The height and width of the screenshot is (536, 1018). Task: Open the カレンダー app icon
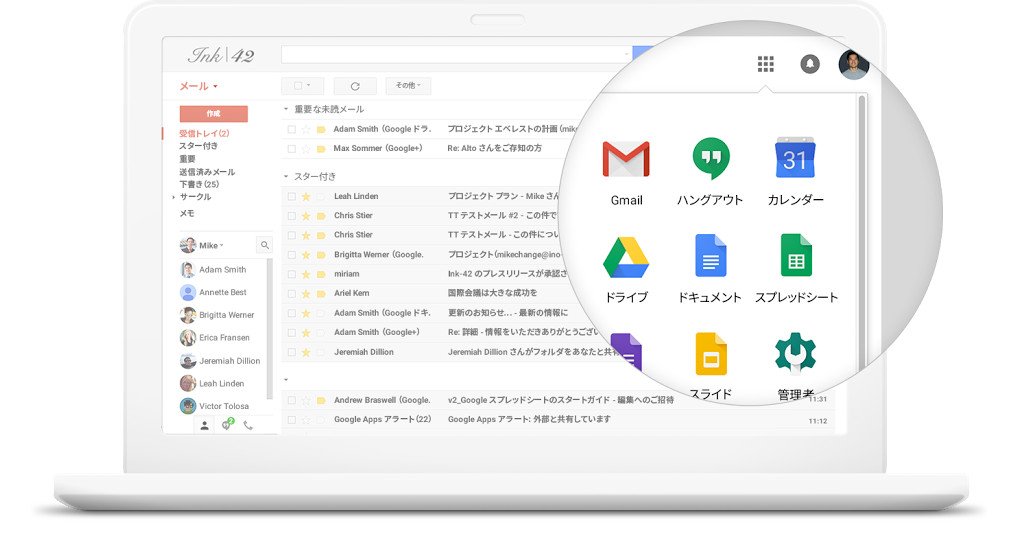pos(795,158)
